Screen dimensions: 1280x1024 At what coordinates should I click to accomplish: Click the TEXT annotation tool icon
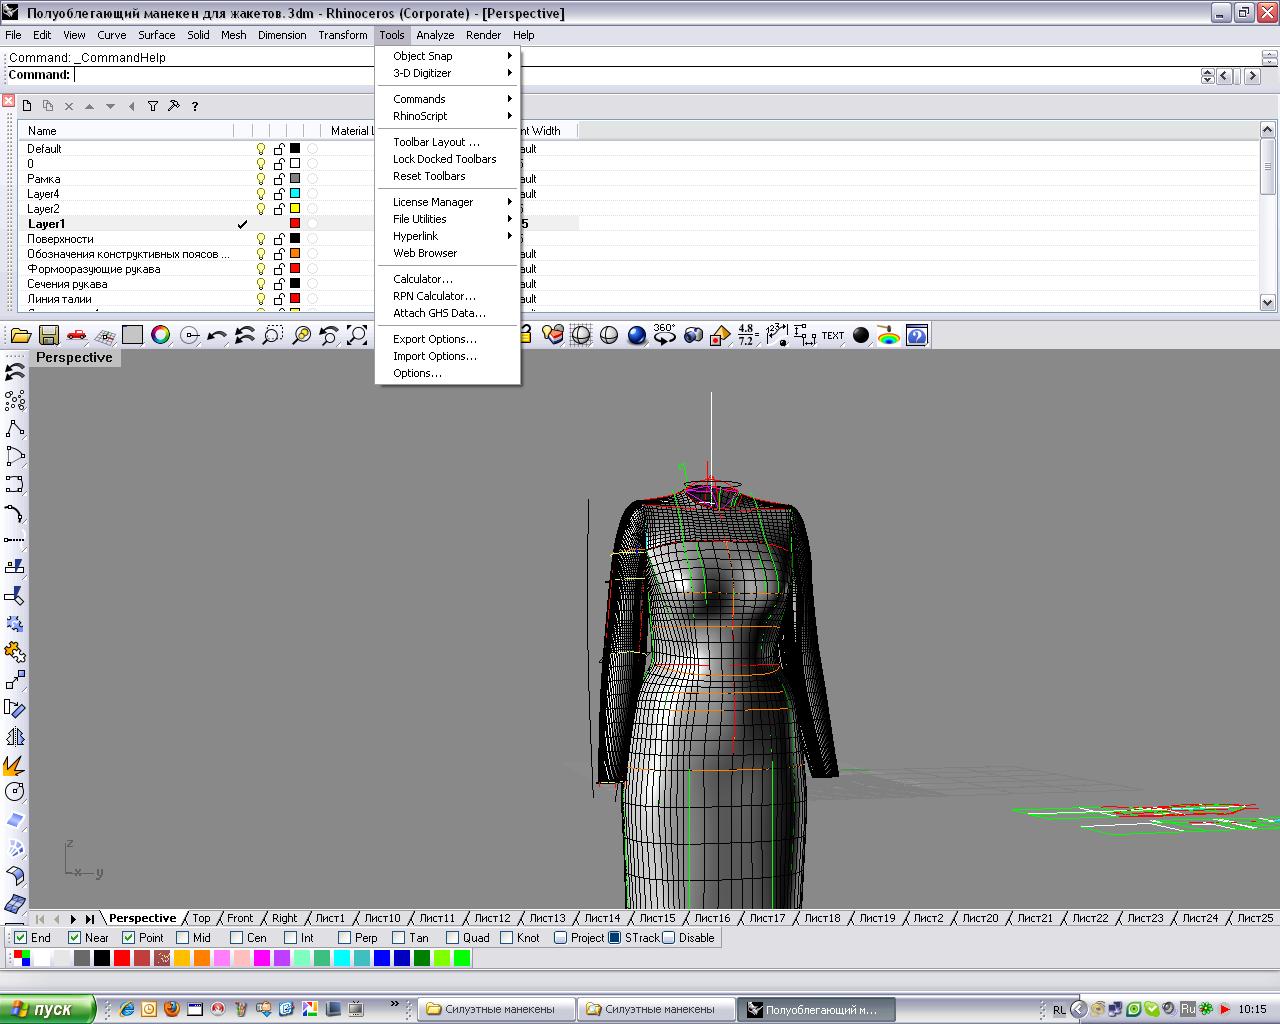pyautogui.click(x=832, y=336)
